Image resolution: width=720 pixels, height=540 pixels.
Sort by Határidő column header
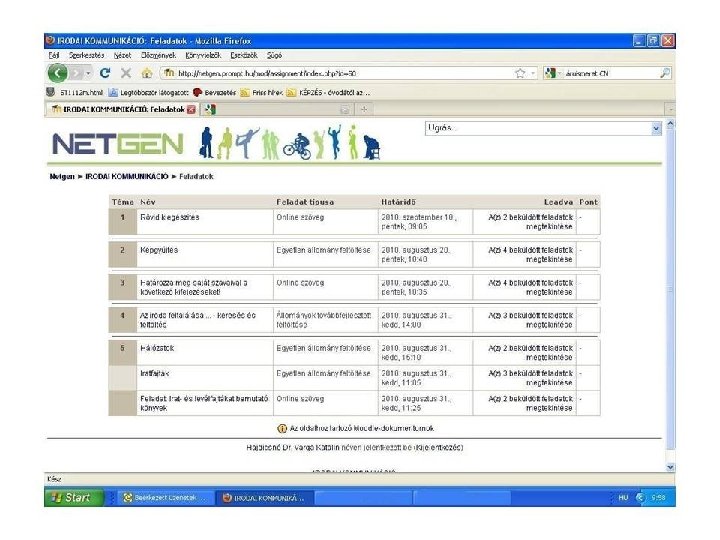[398, 202]
